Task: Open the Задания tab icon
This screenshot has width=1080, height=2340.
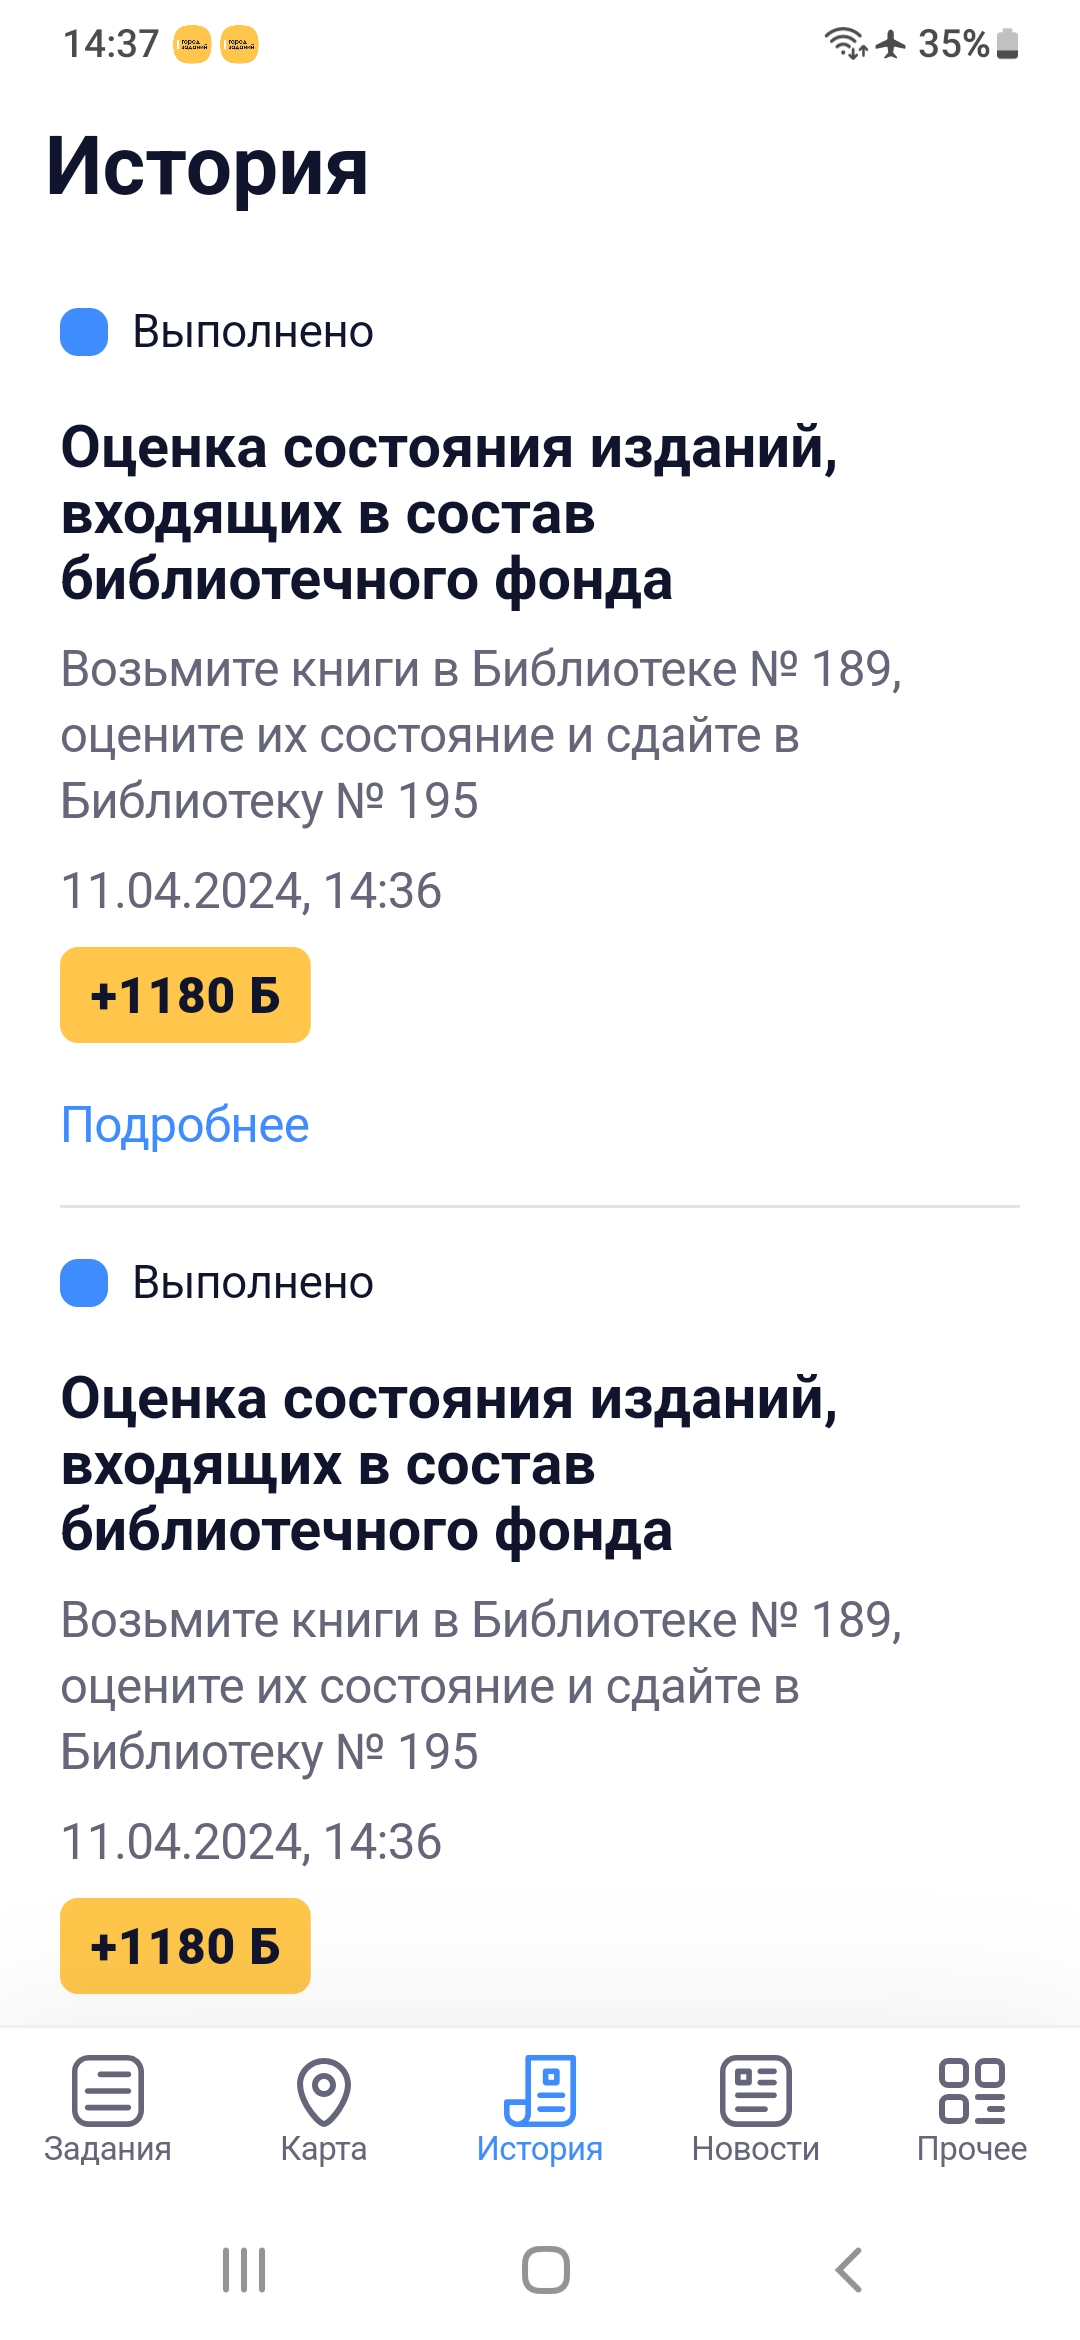Action: [108, 2090]
